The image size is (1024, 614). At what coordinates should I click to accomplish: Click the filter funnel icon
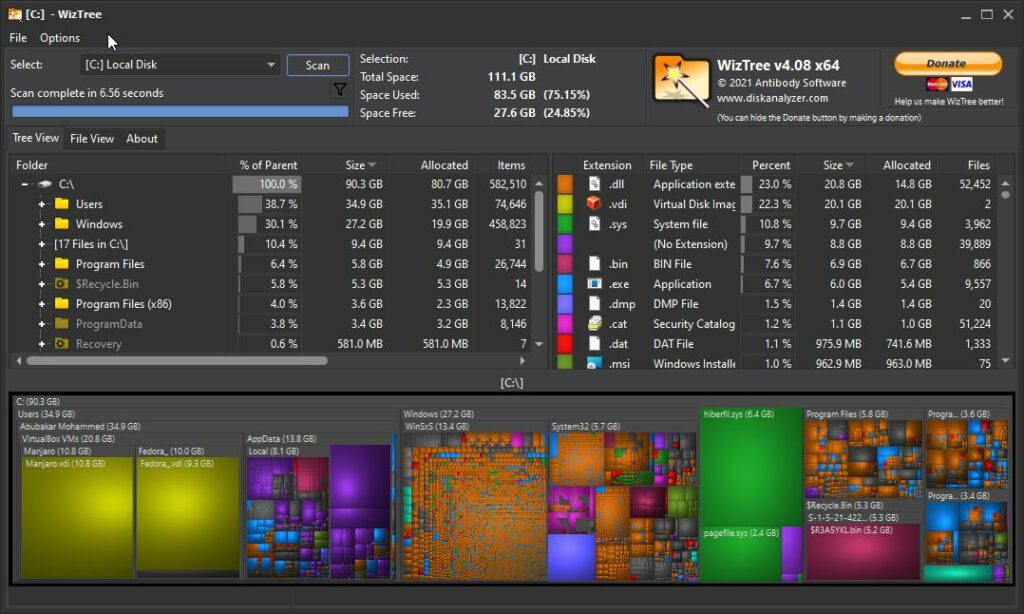340,89
